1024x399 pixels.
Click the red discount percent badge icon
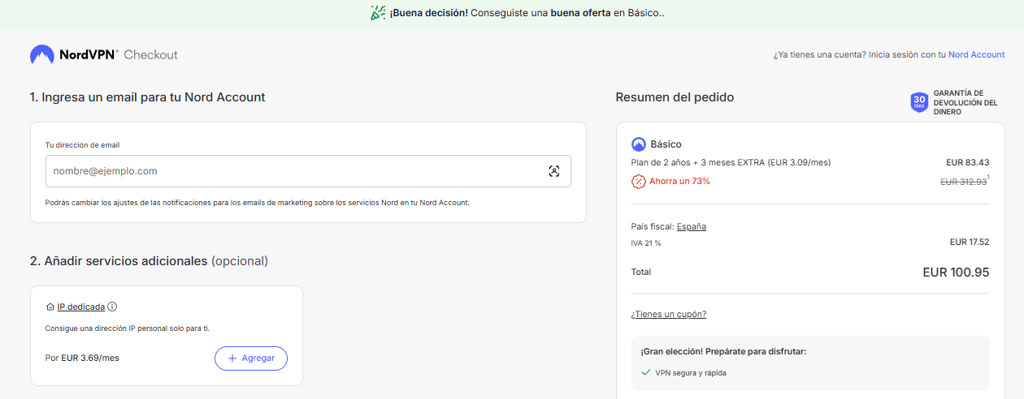[x=638, y=181]
